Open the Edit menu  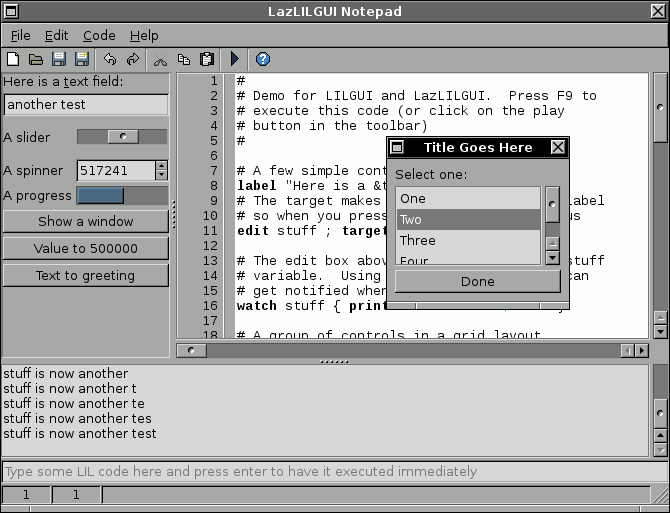(56, 36)
